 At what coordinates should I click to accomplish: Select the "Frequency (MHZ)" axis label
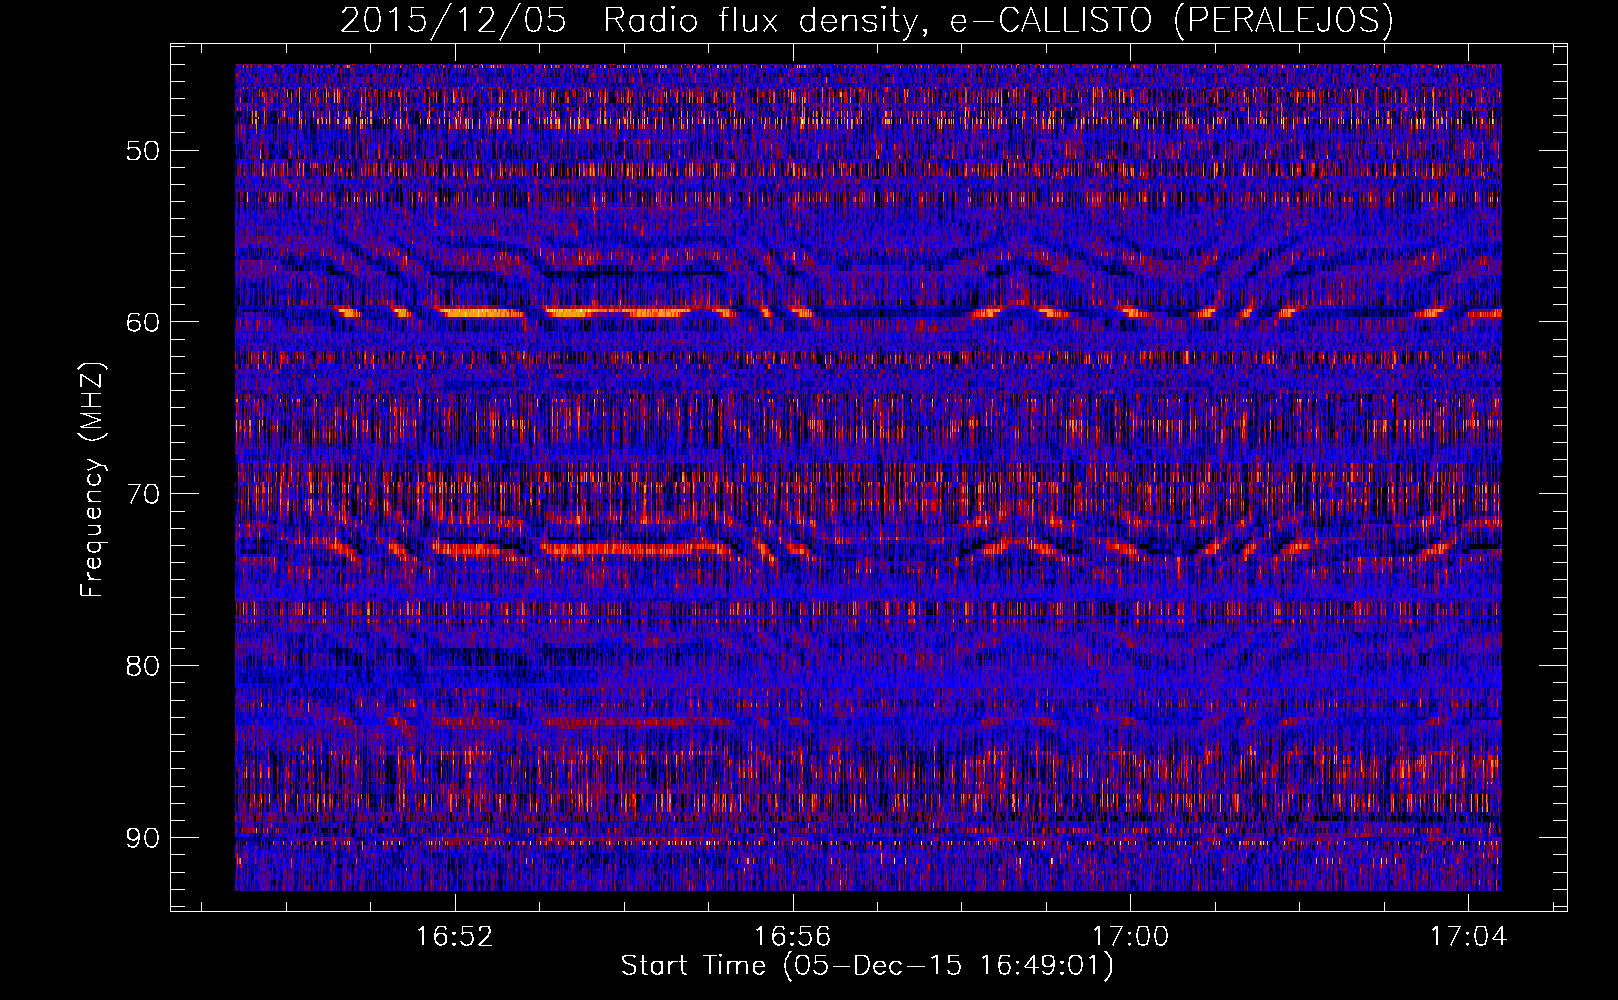pos(92,480)
